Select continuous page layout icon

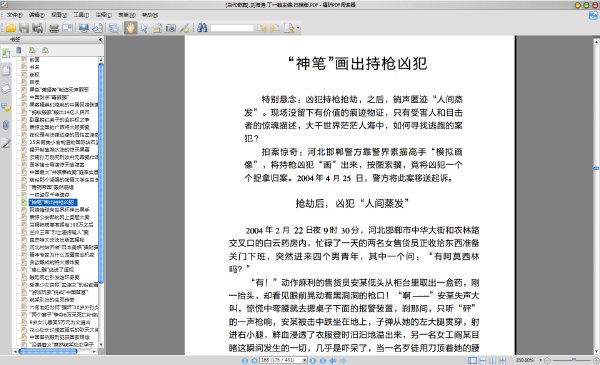click(483, 360)
